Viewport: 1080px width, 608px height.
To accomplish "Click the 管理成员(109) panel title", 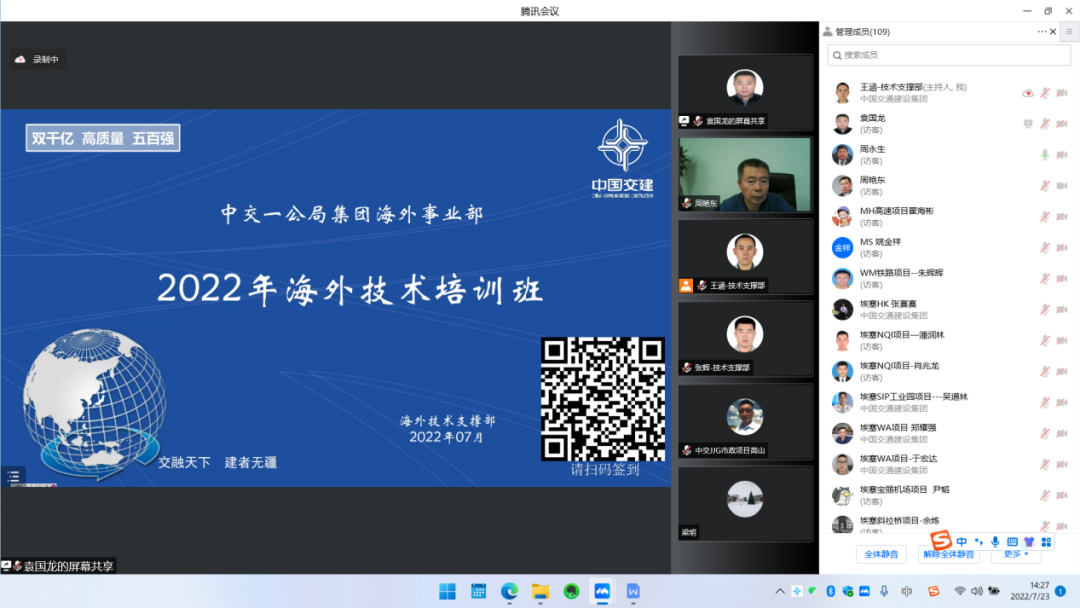I will point(862,32).
